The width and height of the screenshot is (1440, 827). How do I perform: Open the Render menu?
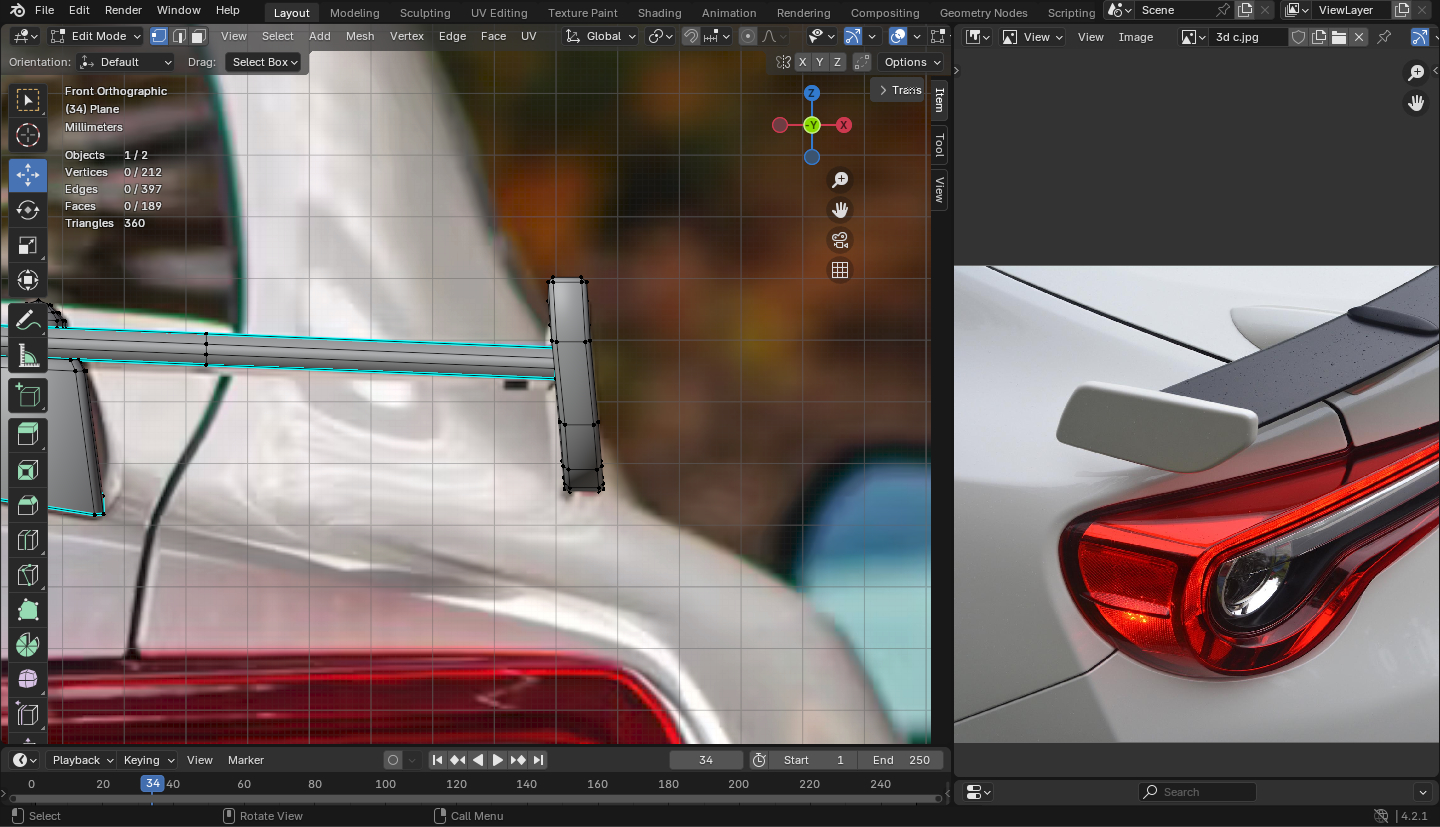[123, 10]
